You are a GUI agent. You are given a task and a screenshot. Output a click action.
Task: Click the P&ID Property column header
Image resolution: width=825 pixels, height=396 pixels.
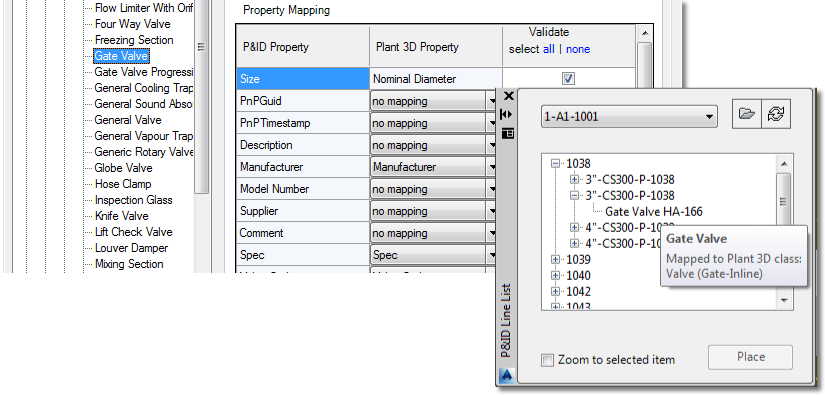[x=303, y=47]
